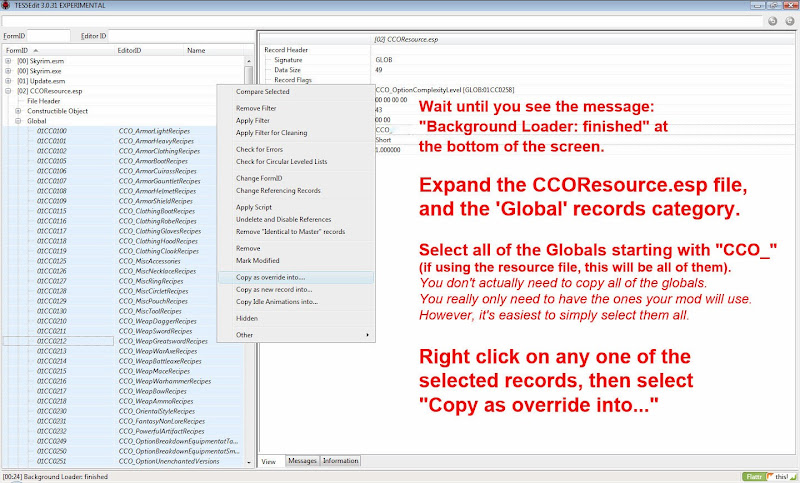Click the Signature row in record view
The image size is (800, 483).
tap(288, 60)
